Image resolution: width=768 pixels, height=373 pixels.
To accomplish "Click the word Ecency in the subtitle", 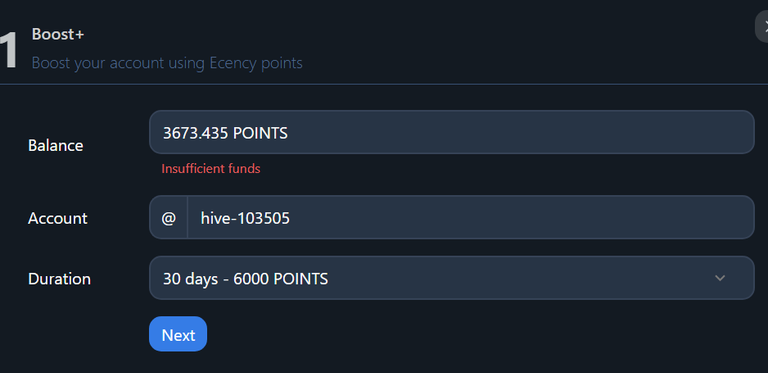I will click(234, 63).
